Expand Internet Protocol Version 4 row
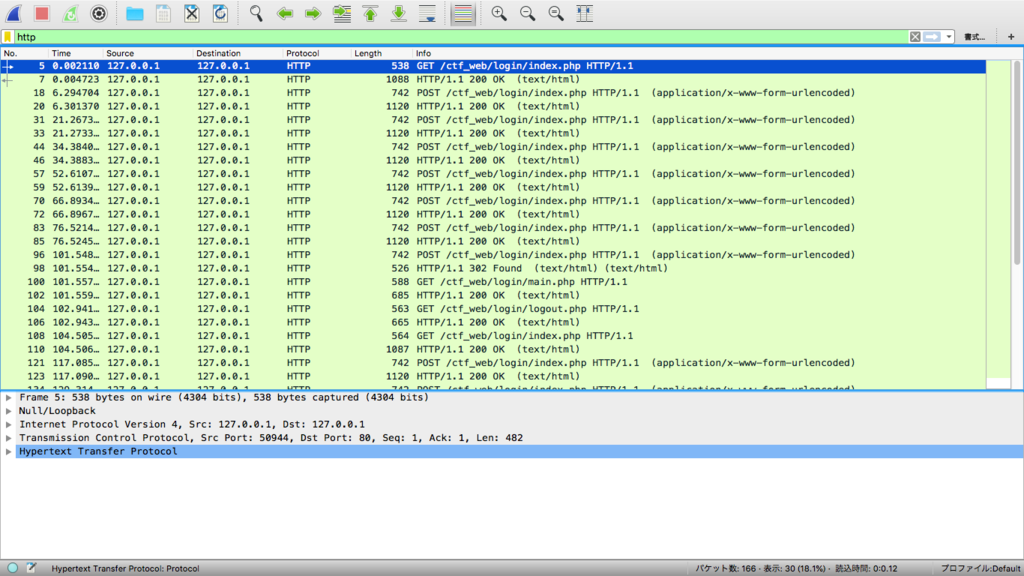1024x576 pixels. [8, 424]
